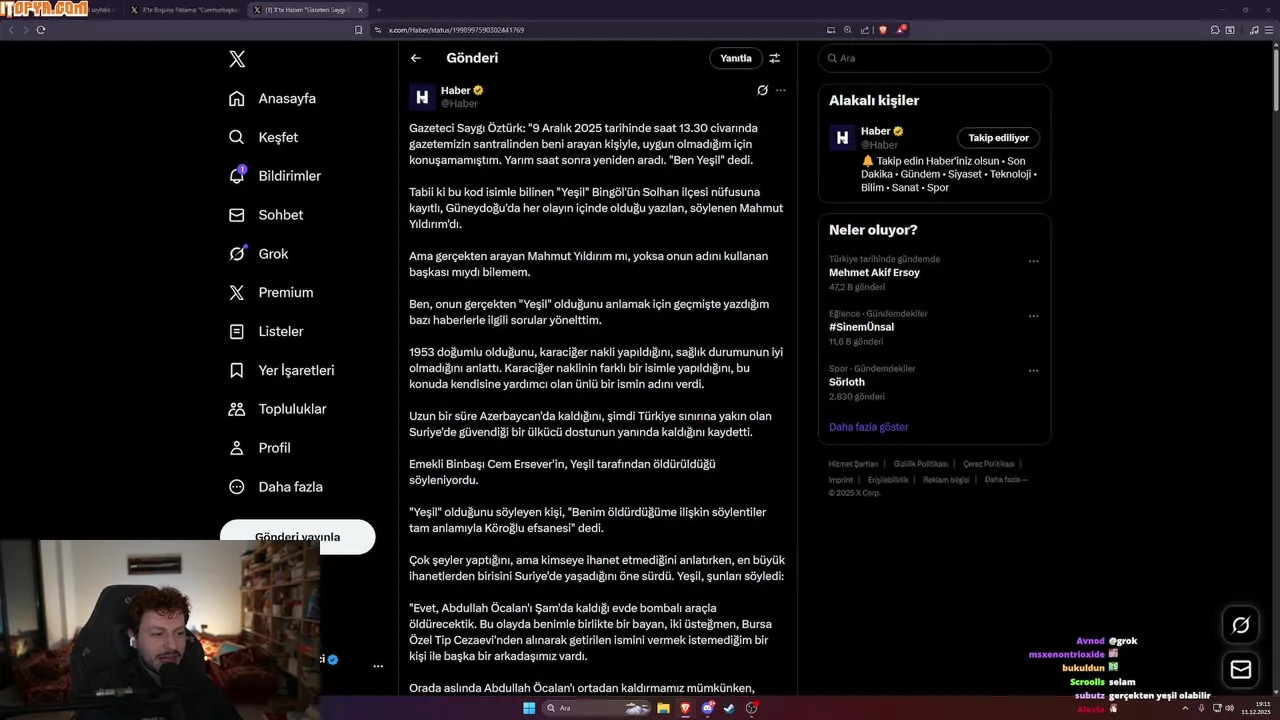Image resolution: width=1280 pixels, height=720 pixels.
Task: Open Reklam bilgisi footer link
Action: (946, 480)
